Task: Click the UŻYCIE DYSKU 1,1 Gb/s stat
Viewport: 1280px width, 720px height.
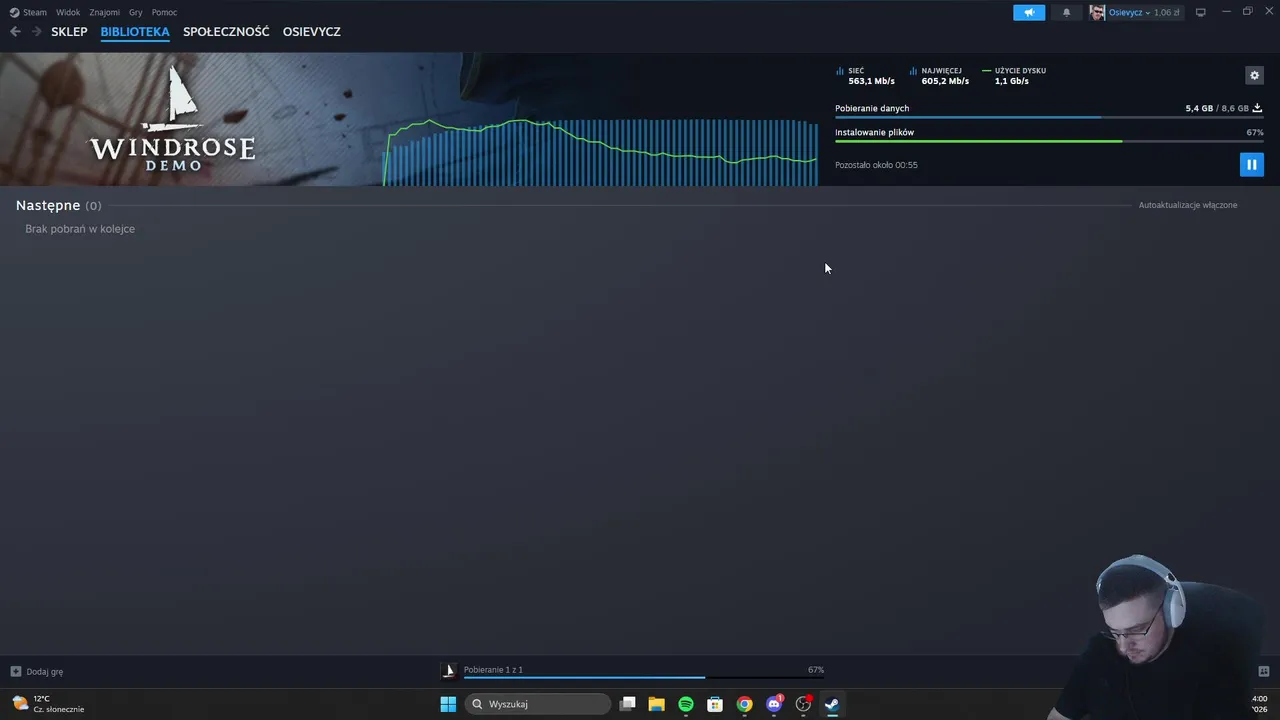Action: [1014, 76]
